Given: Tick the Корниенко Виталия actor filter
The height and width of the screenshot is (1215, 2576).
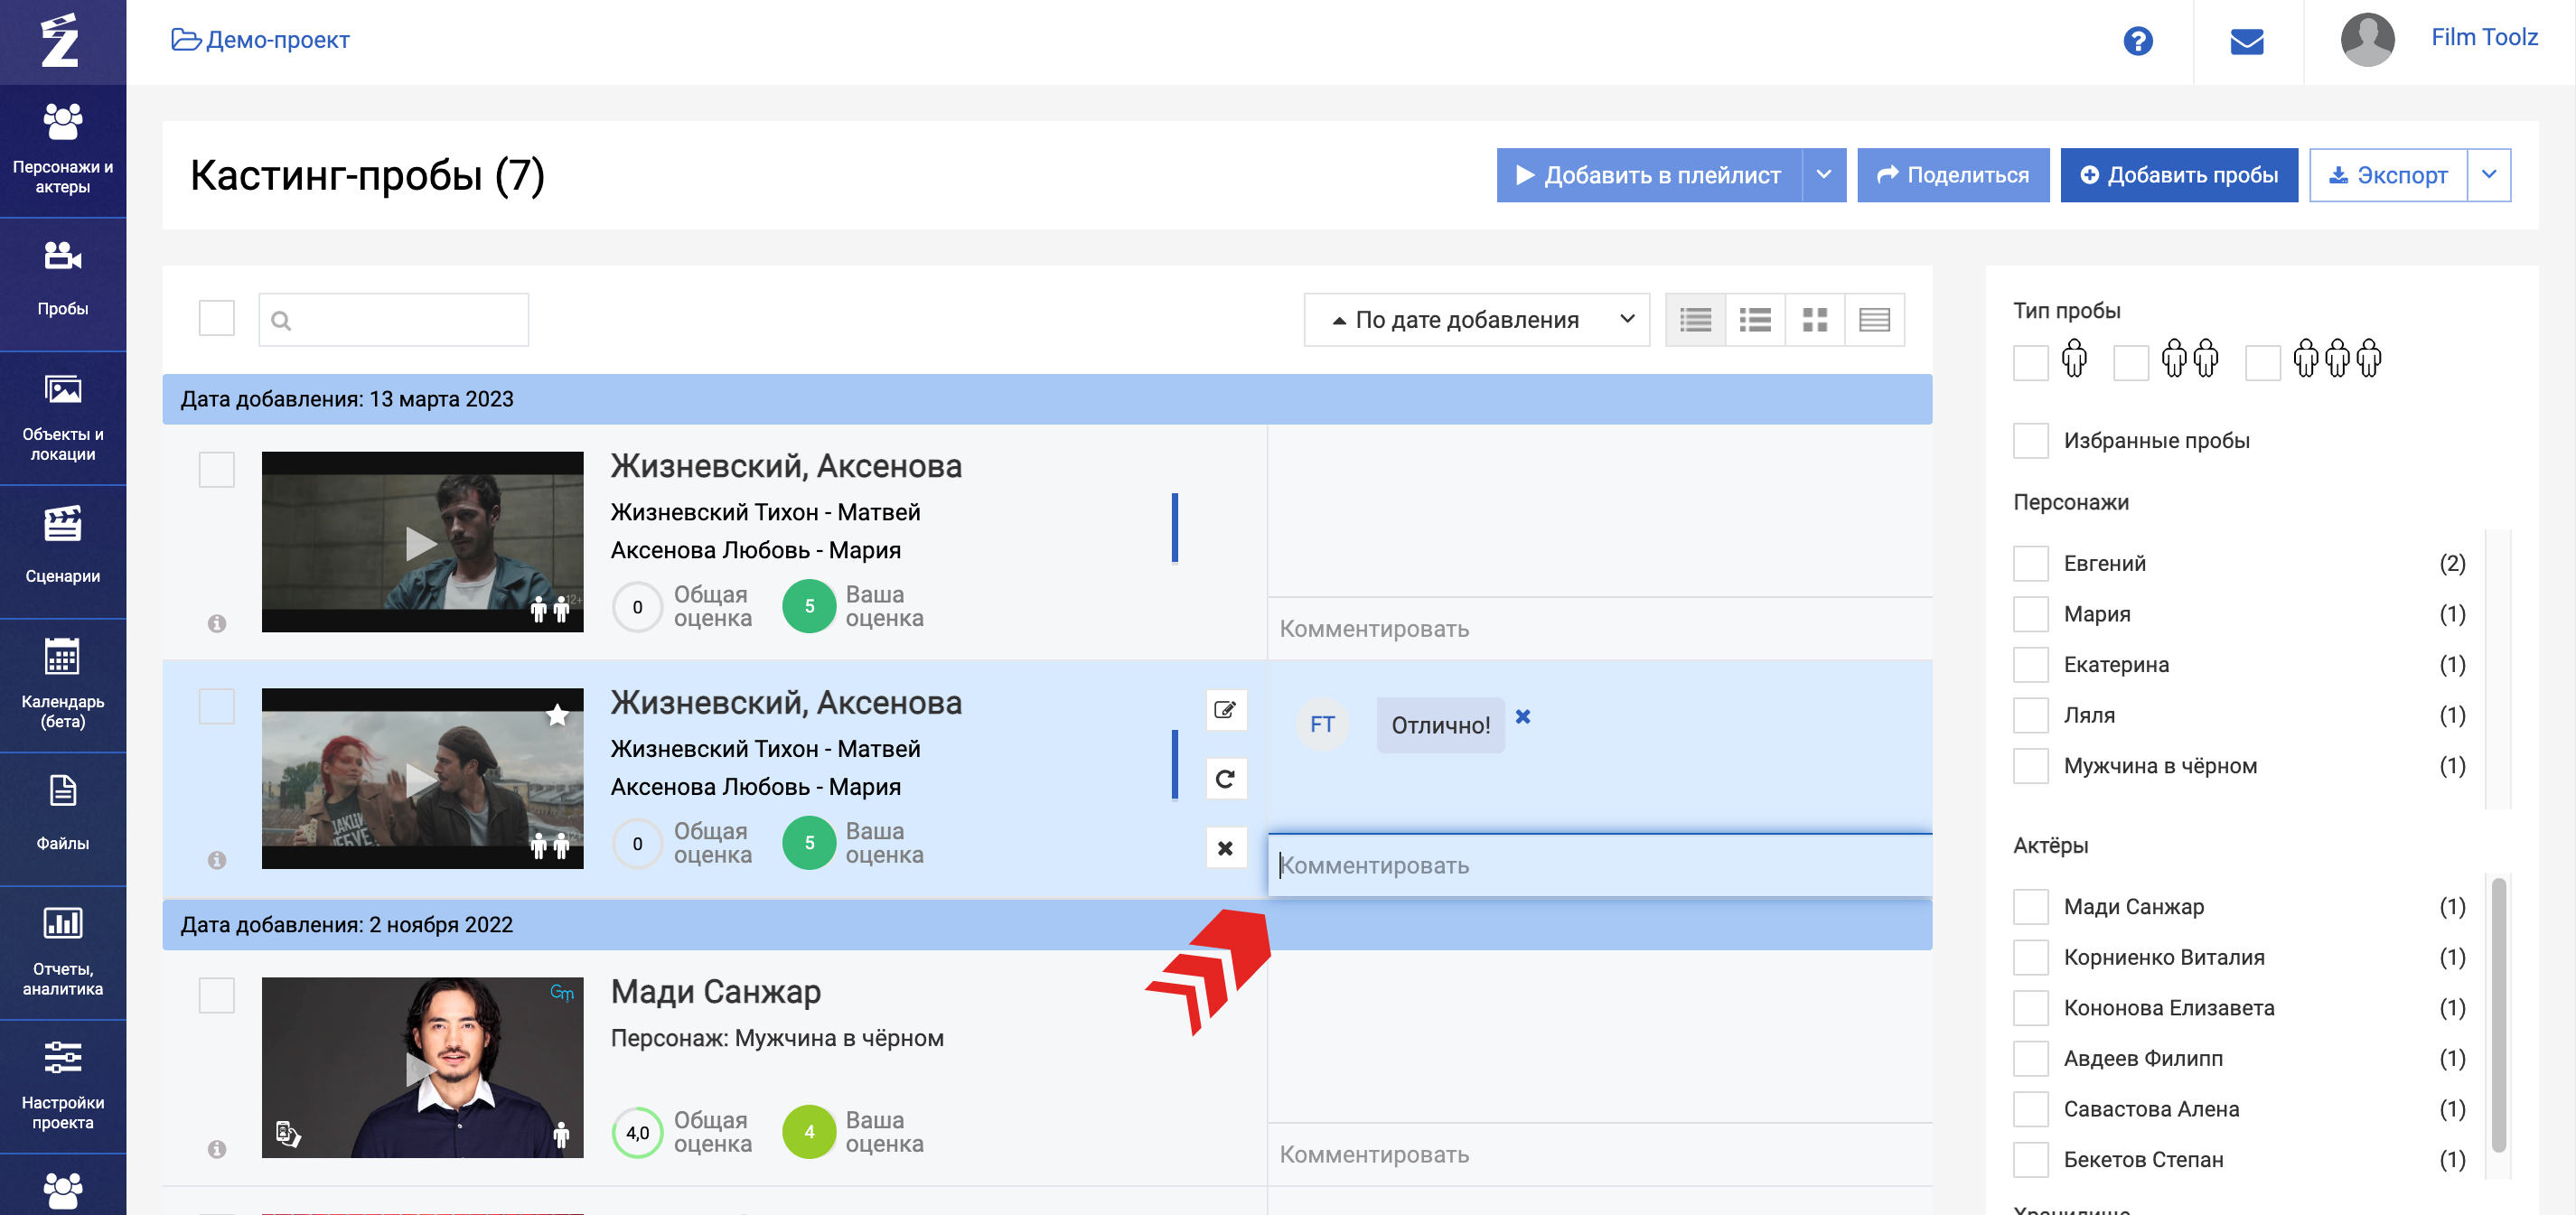Looking at the screenshot, I should [x=2030, y=958].
